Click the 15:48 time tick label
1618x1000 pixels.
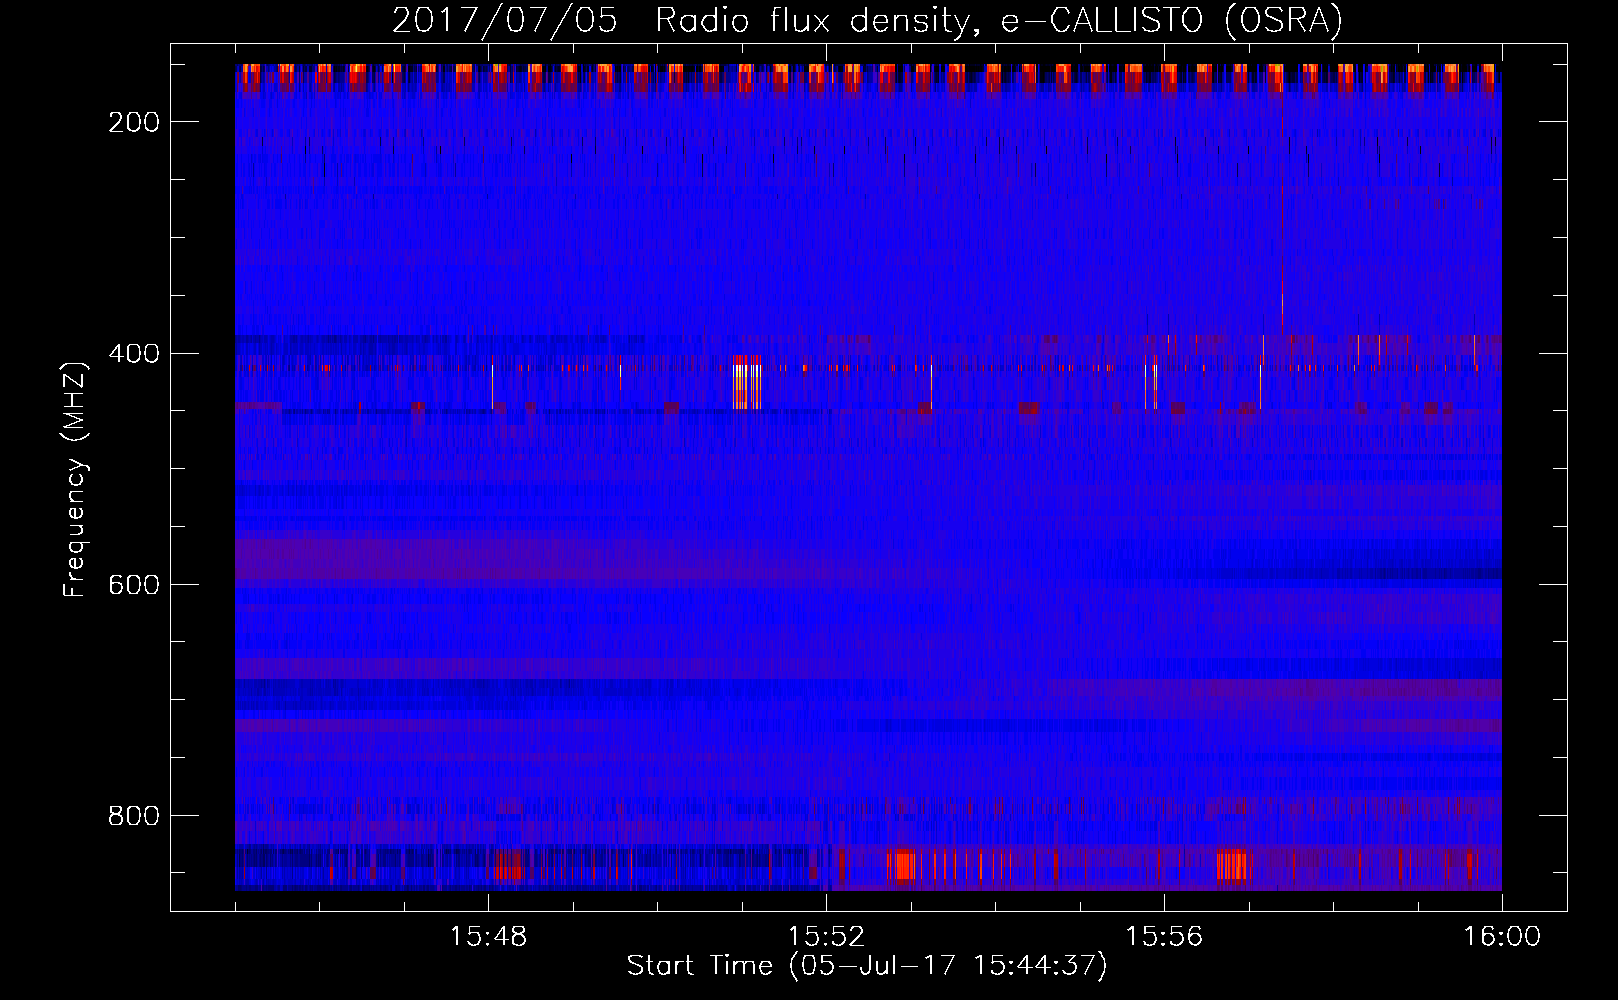[x=488, y=937]
